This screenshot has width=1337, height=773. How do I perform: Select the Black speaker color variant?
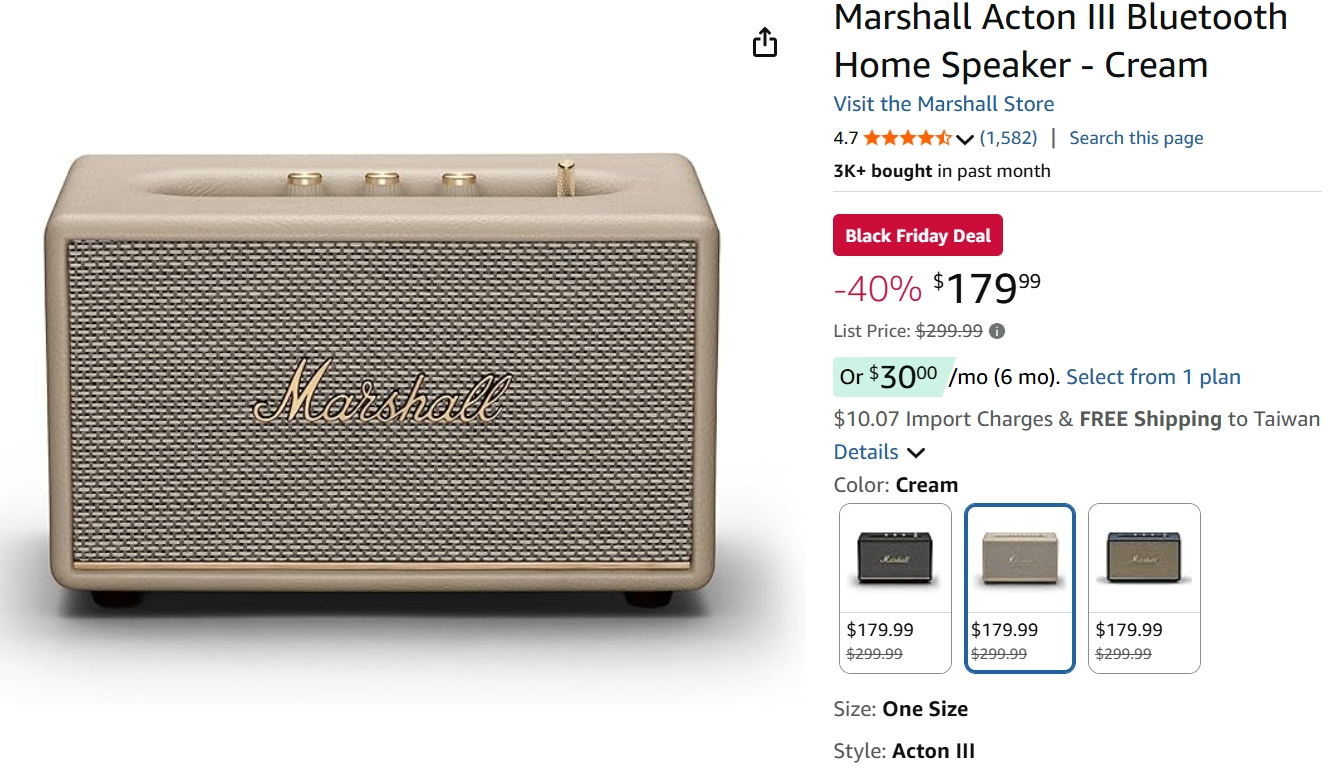coord(894,557)
